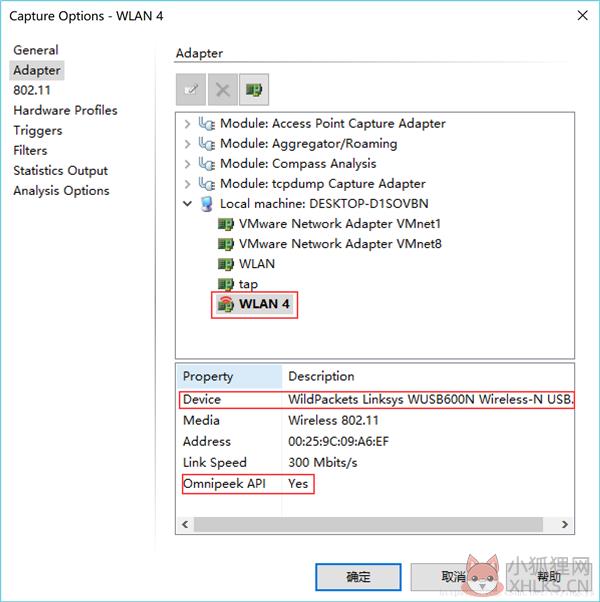Select Local machine: DESKTOP-D1SOVBN text
The width and height of the screenshot is (600, 602).
coord(324,203)
